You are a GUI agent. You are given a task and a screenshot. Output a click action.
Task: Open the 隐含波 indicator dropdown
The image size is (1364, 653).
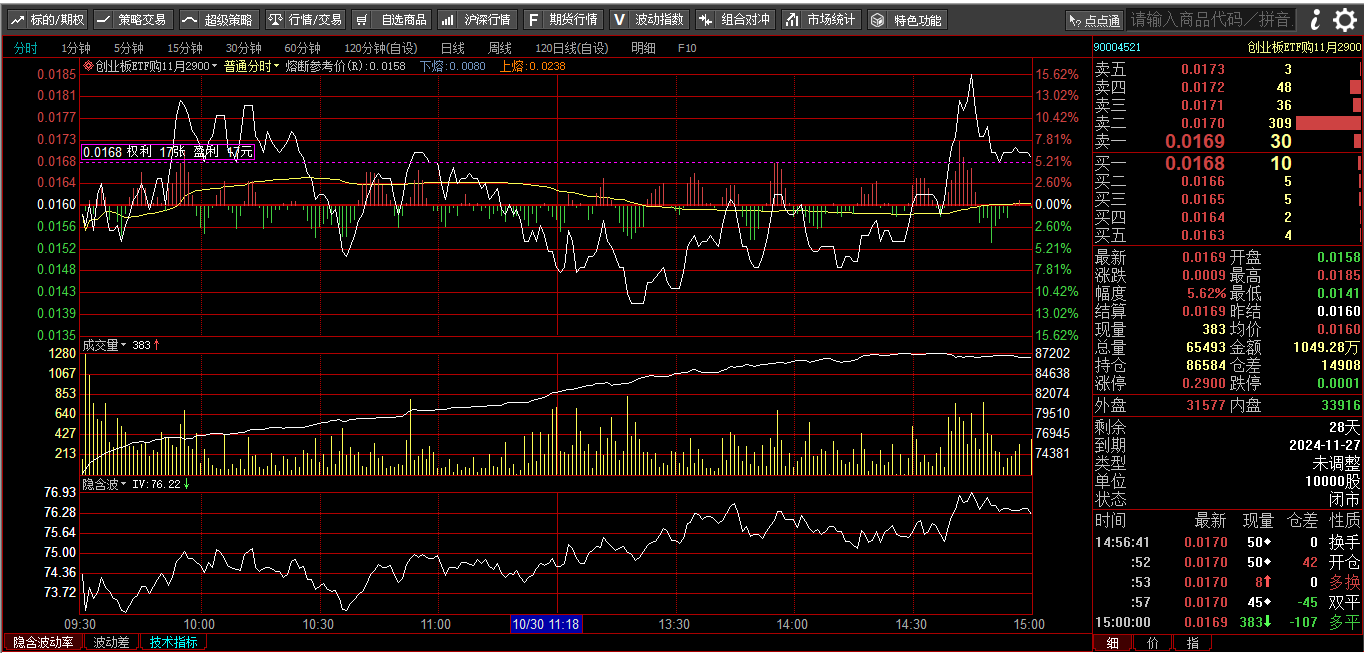pos(105,484)
